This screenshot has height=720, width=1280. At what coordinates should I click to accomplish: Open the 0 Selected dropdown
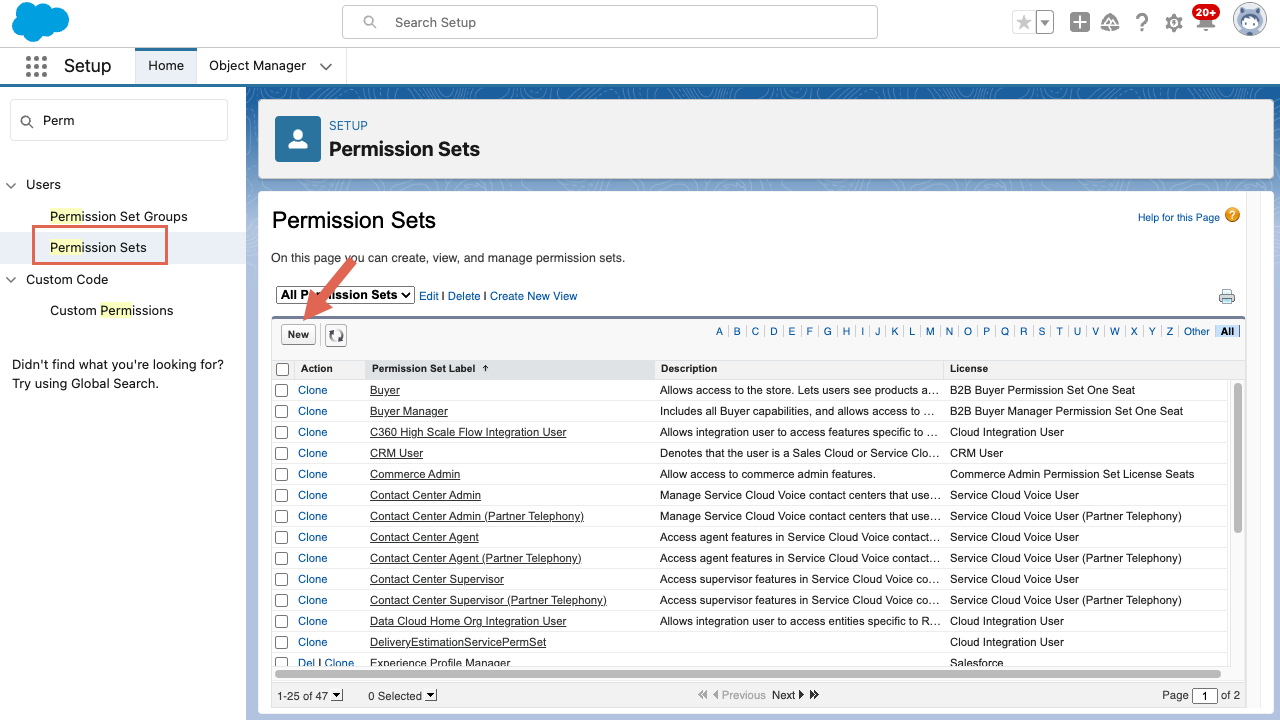pos(402,696)
